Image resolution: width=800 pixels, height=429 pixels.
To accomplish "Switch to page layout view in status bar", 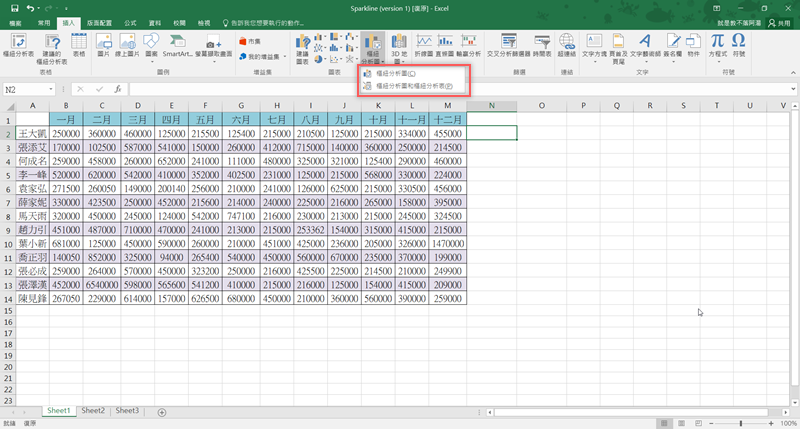I will 679,423.
